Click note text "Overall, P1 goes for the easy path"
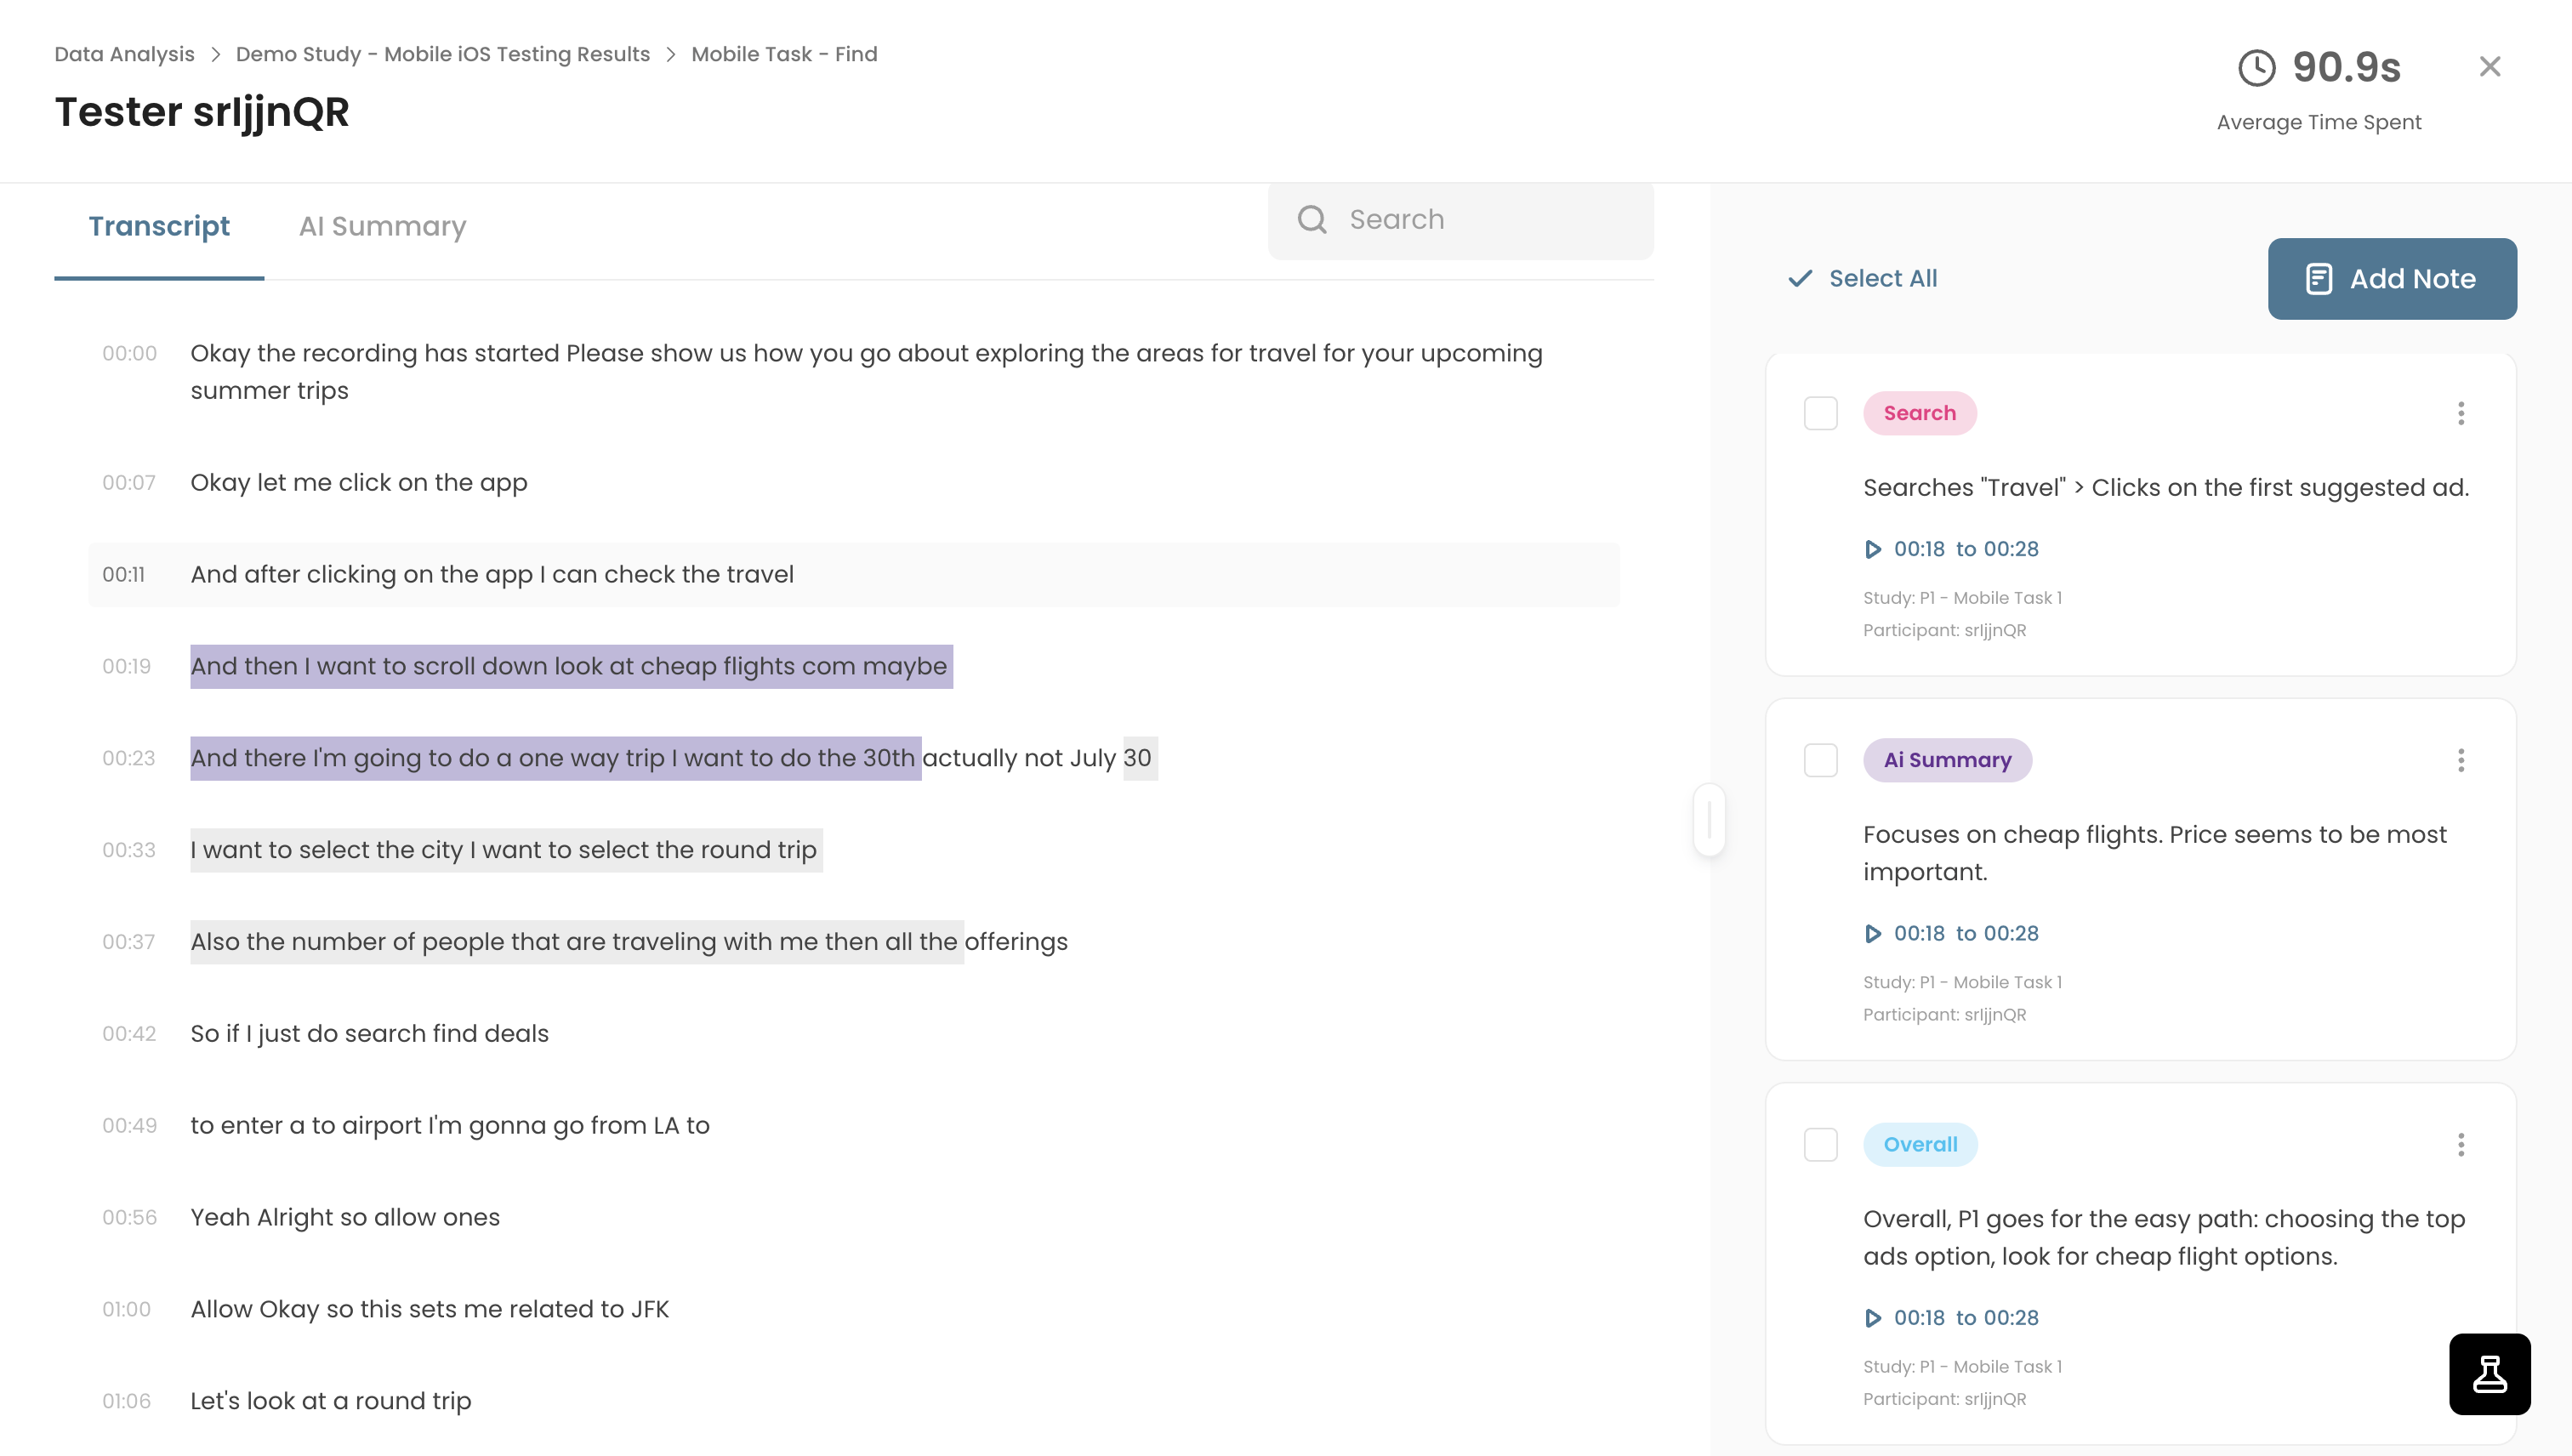 tap(2164, 1238)
